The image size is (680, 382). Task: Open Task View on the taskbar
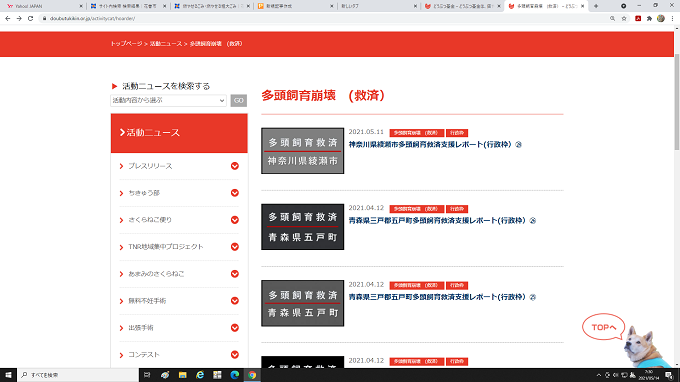coord(147,375)
